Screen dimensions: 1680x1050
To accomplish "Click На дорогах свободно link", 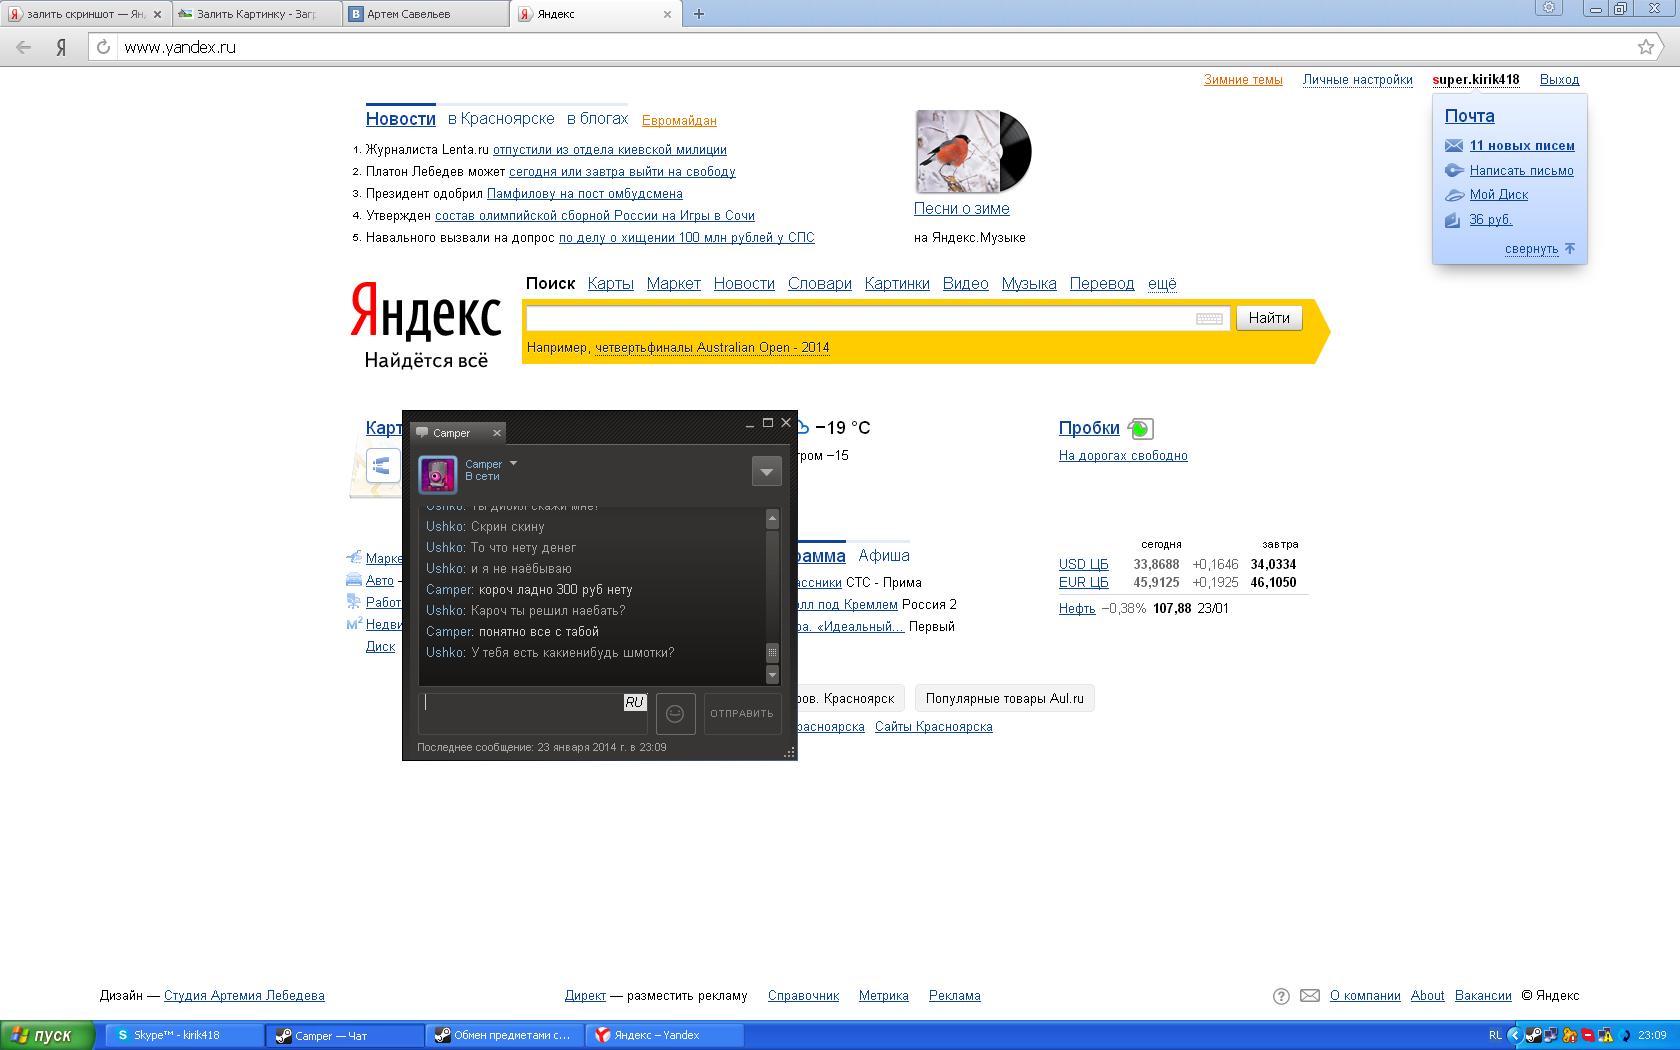I will pos(1123,456).
